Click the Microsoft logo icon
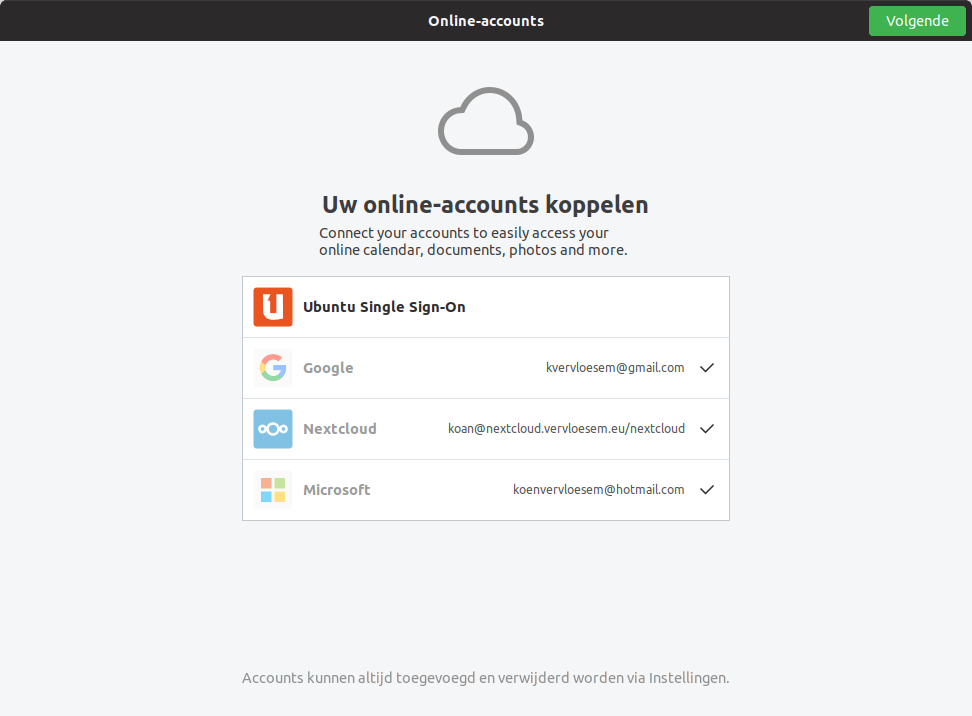The width and height of the screenshot is (972, 716). coord(273,490)
